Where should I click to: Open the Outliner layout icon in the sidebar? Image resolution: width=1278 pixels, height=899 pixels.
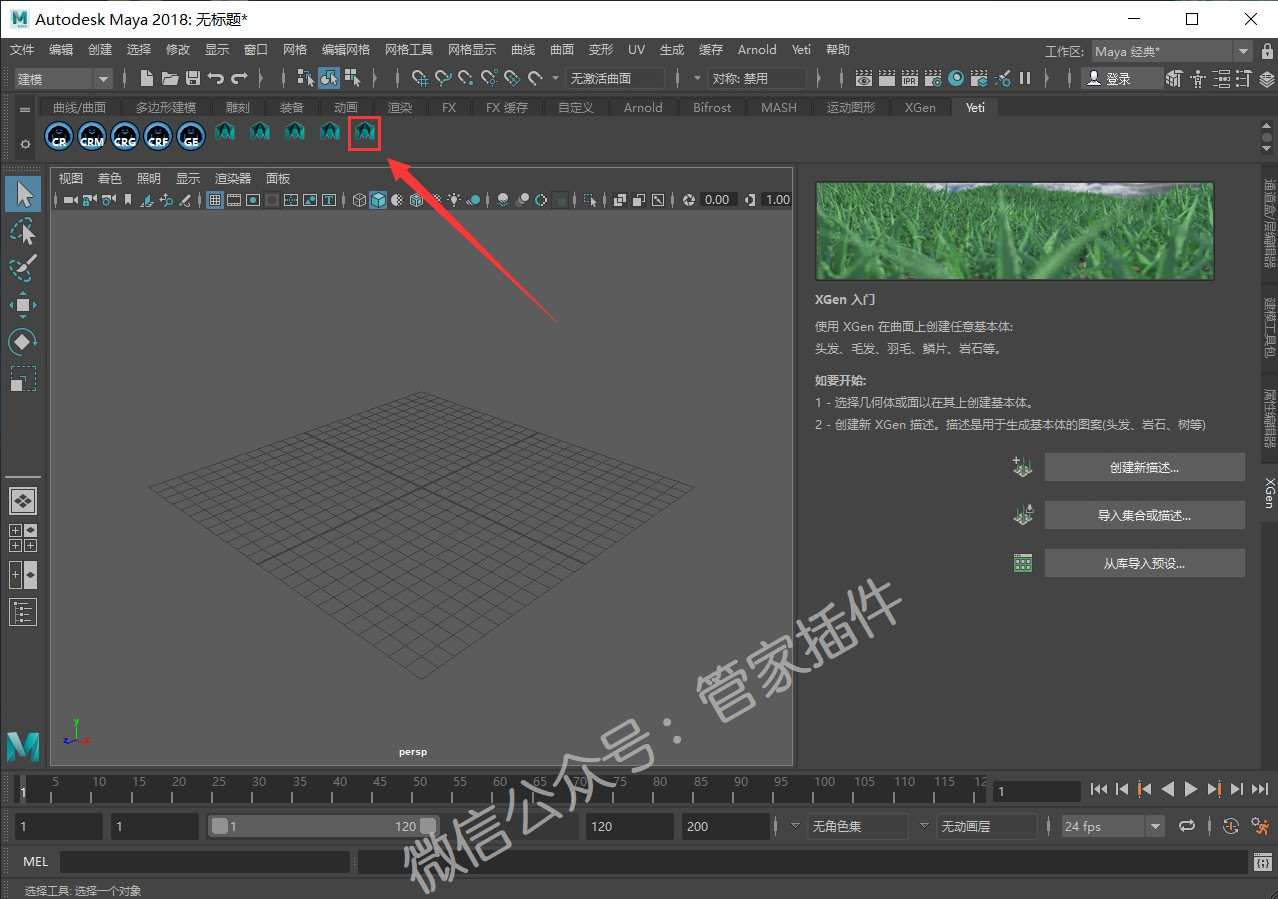point(23,612)
